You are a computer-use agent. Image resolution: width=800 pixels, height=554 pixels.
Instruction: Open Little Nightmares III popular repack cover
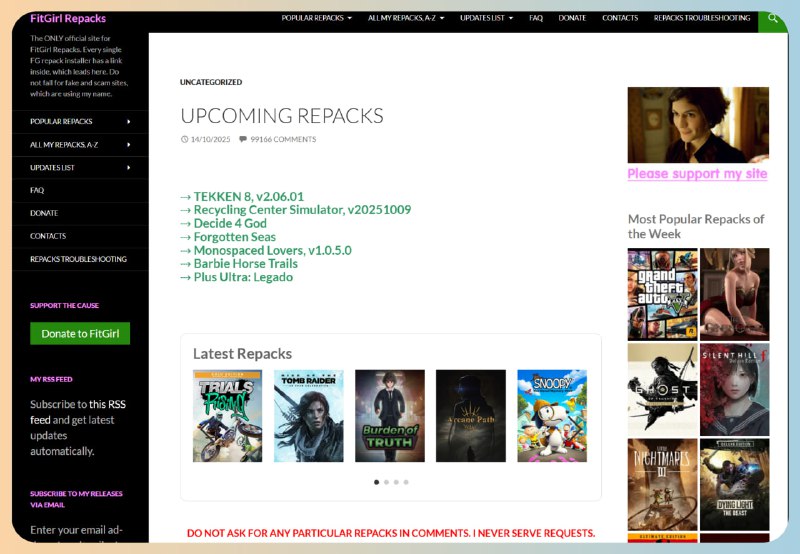[662, 485]
